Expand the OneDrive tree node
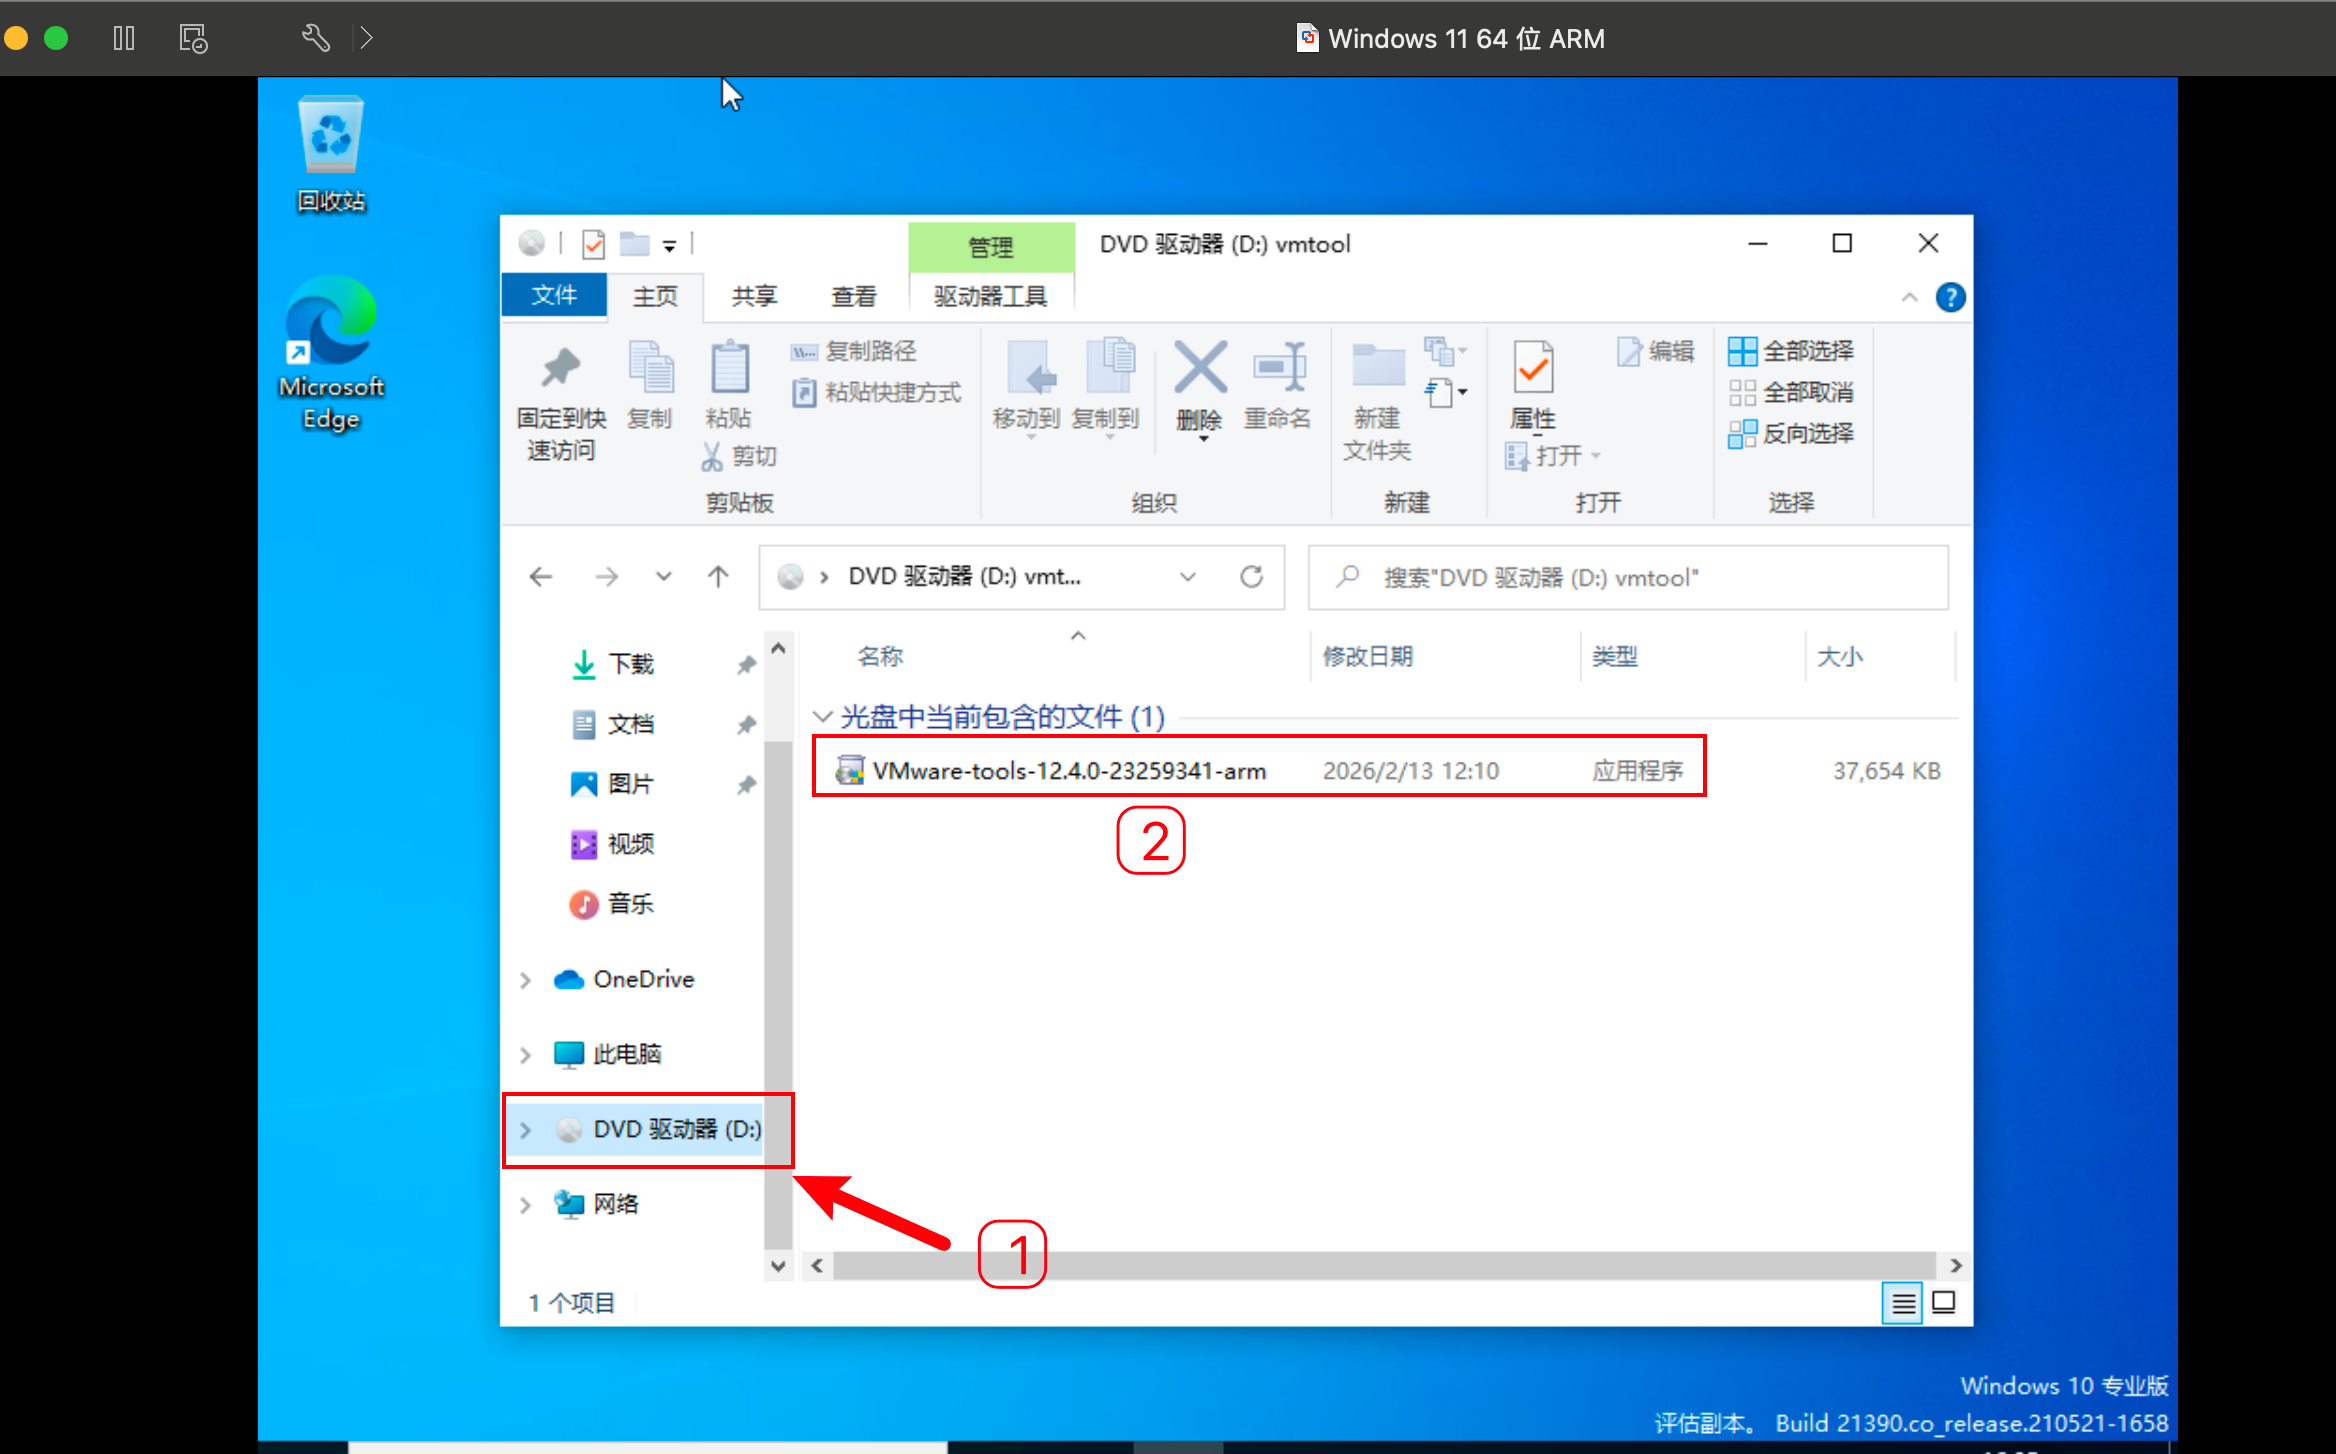This screenshot has height=1454, width=2336. click(x=526, y=980)
